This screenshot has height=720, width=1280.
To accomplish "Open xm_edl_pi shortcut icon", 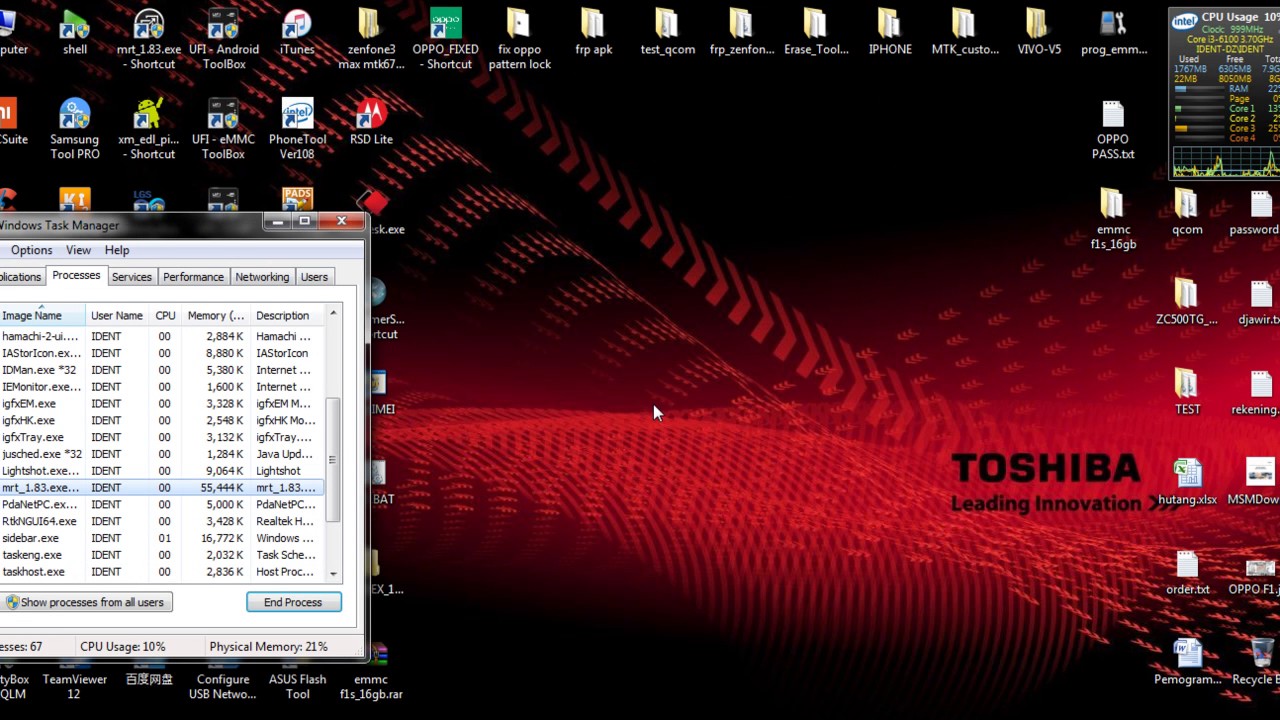I will coord(149,128).
